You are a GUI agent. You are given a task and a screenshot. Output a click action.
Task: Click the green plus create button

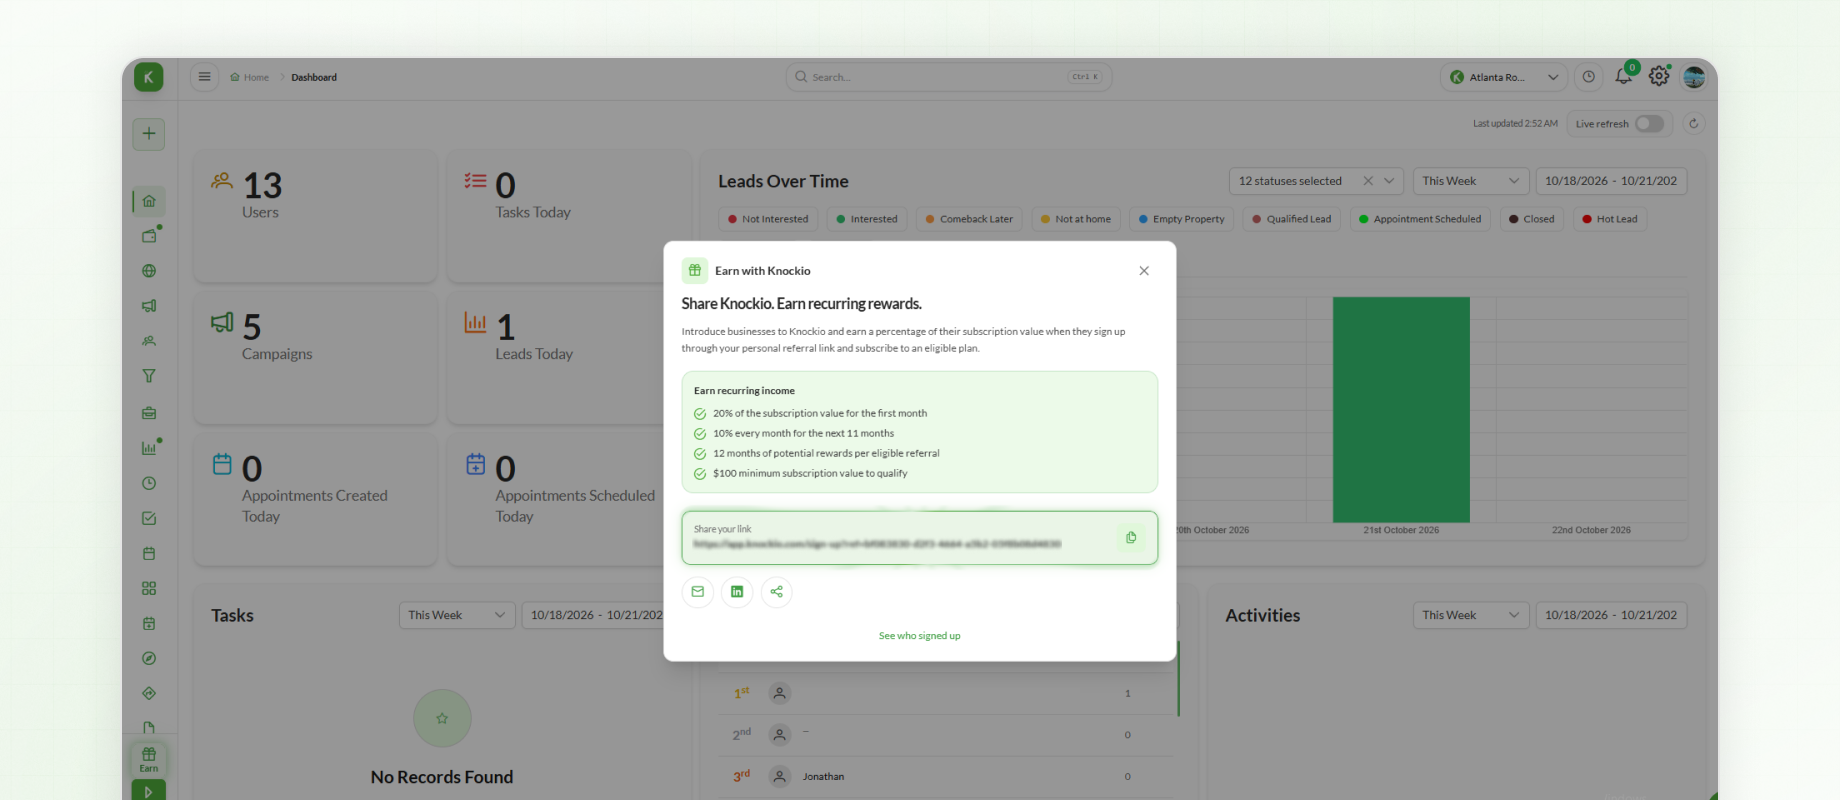pos(149,134)
